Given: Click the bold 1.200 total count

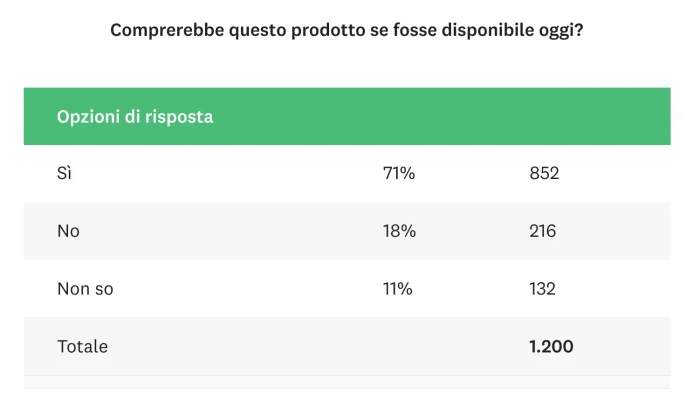Looking at the screenshot, I should pyautogui.click(x=552, y=347).
